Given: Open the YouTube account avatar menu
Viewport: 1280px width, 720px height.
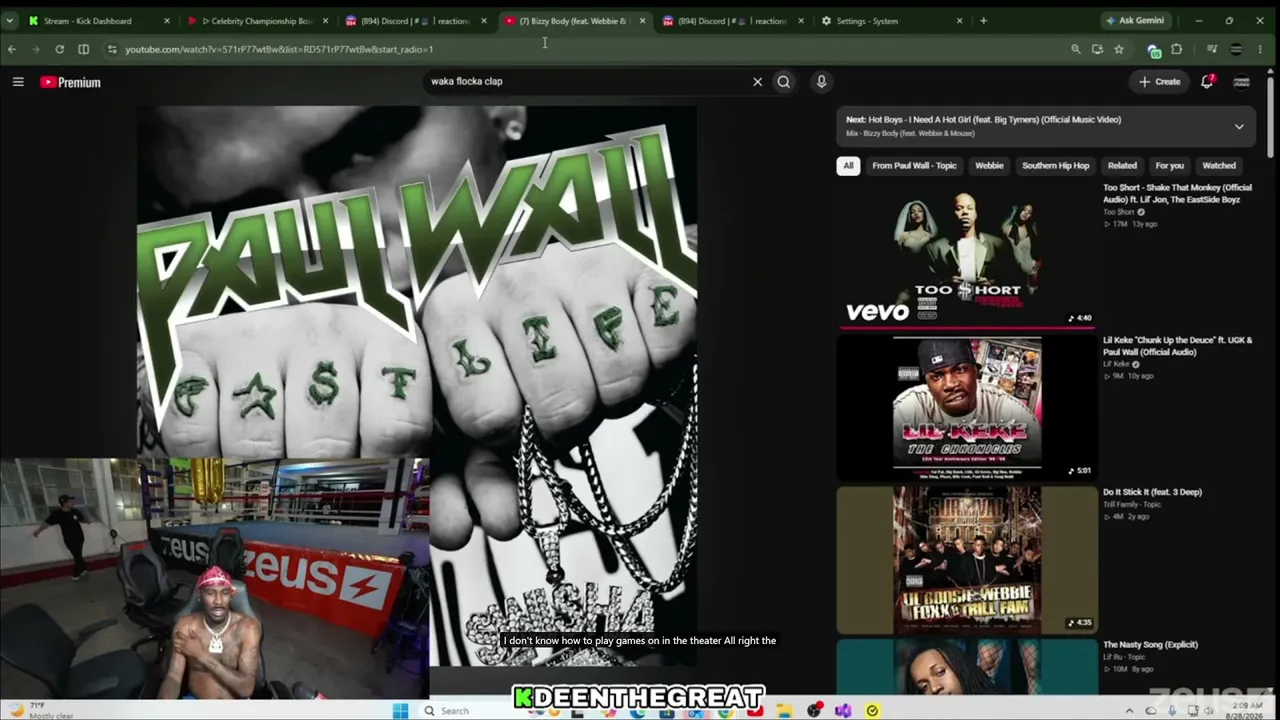Looking at the screenshot, I should click(x=1242, y=82).
